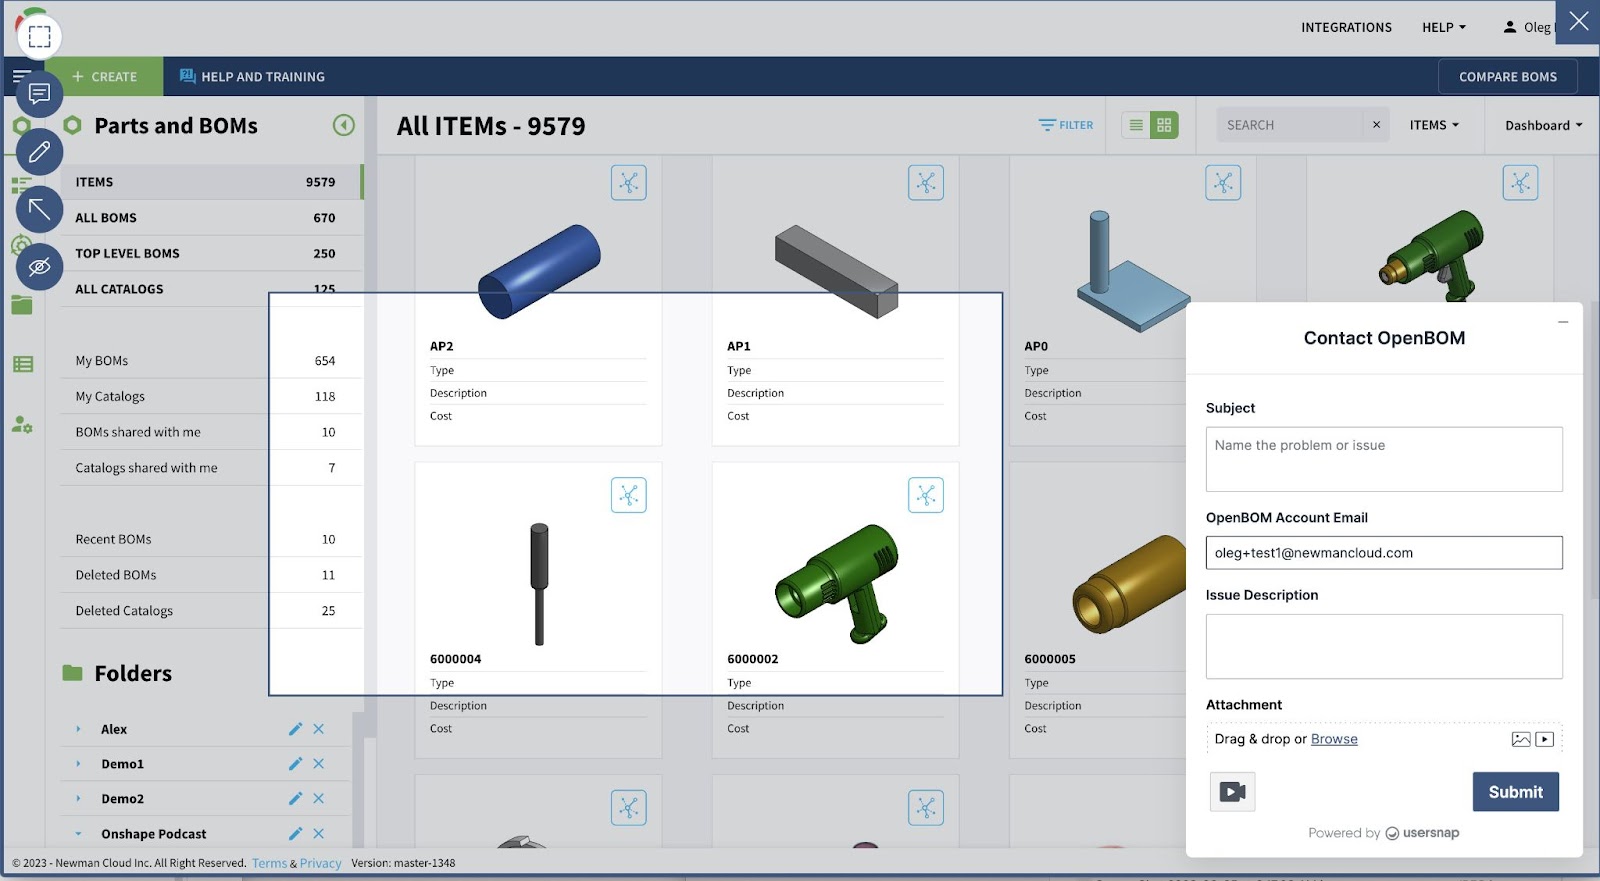Image resolution: width=1600 pixels, height=881 pixels.
Task: Focus the Subject text field
Action: tap(1384, 459)
